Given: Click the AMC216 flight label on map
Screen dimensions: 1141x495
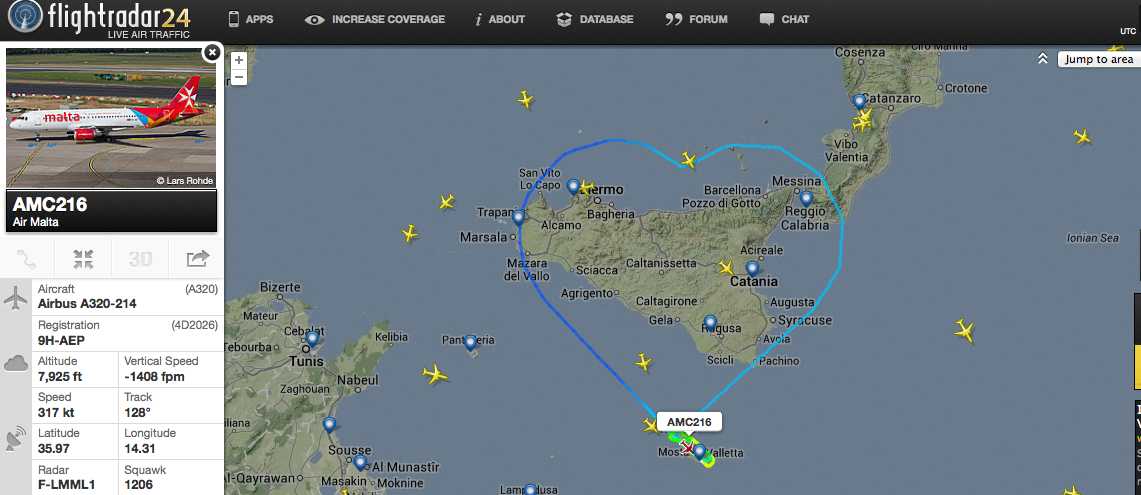Looking at the screenshot, I should tap(689, 421).
